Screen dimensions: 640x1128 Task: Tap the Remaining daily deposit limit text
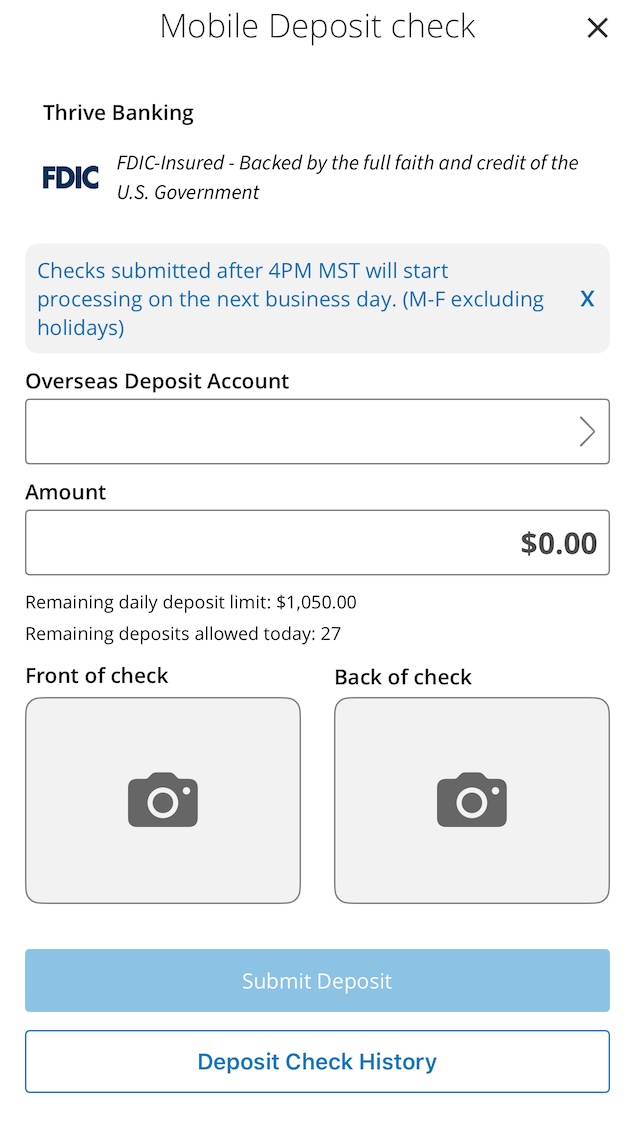190,602
